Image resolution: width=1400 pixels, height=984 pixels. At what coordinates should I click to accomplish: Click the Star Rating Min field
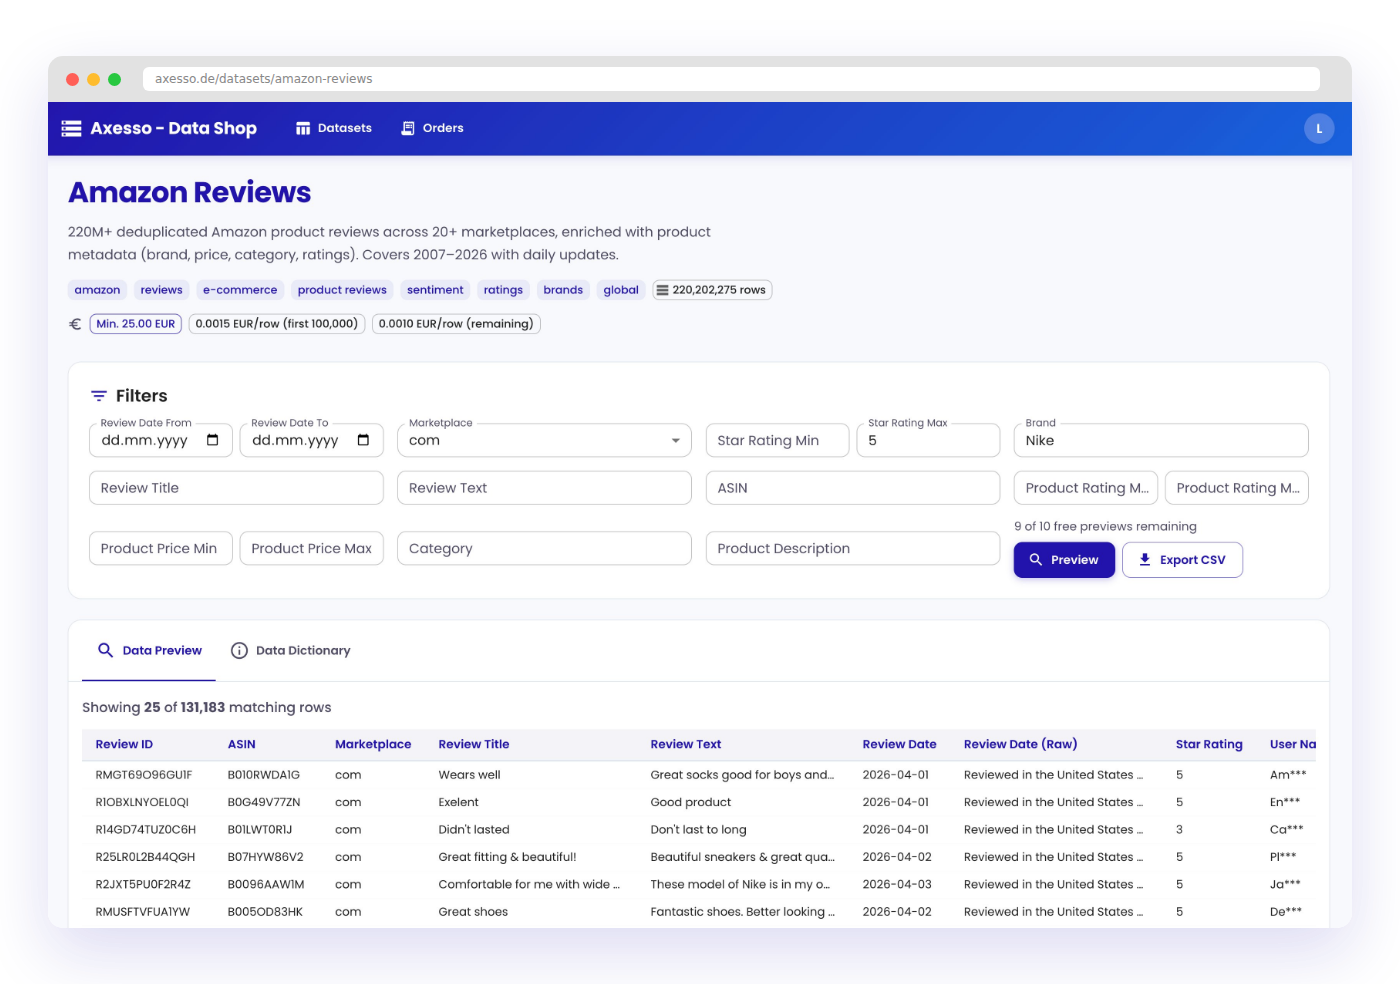tap(777, 440)
